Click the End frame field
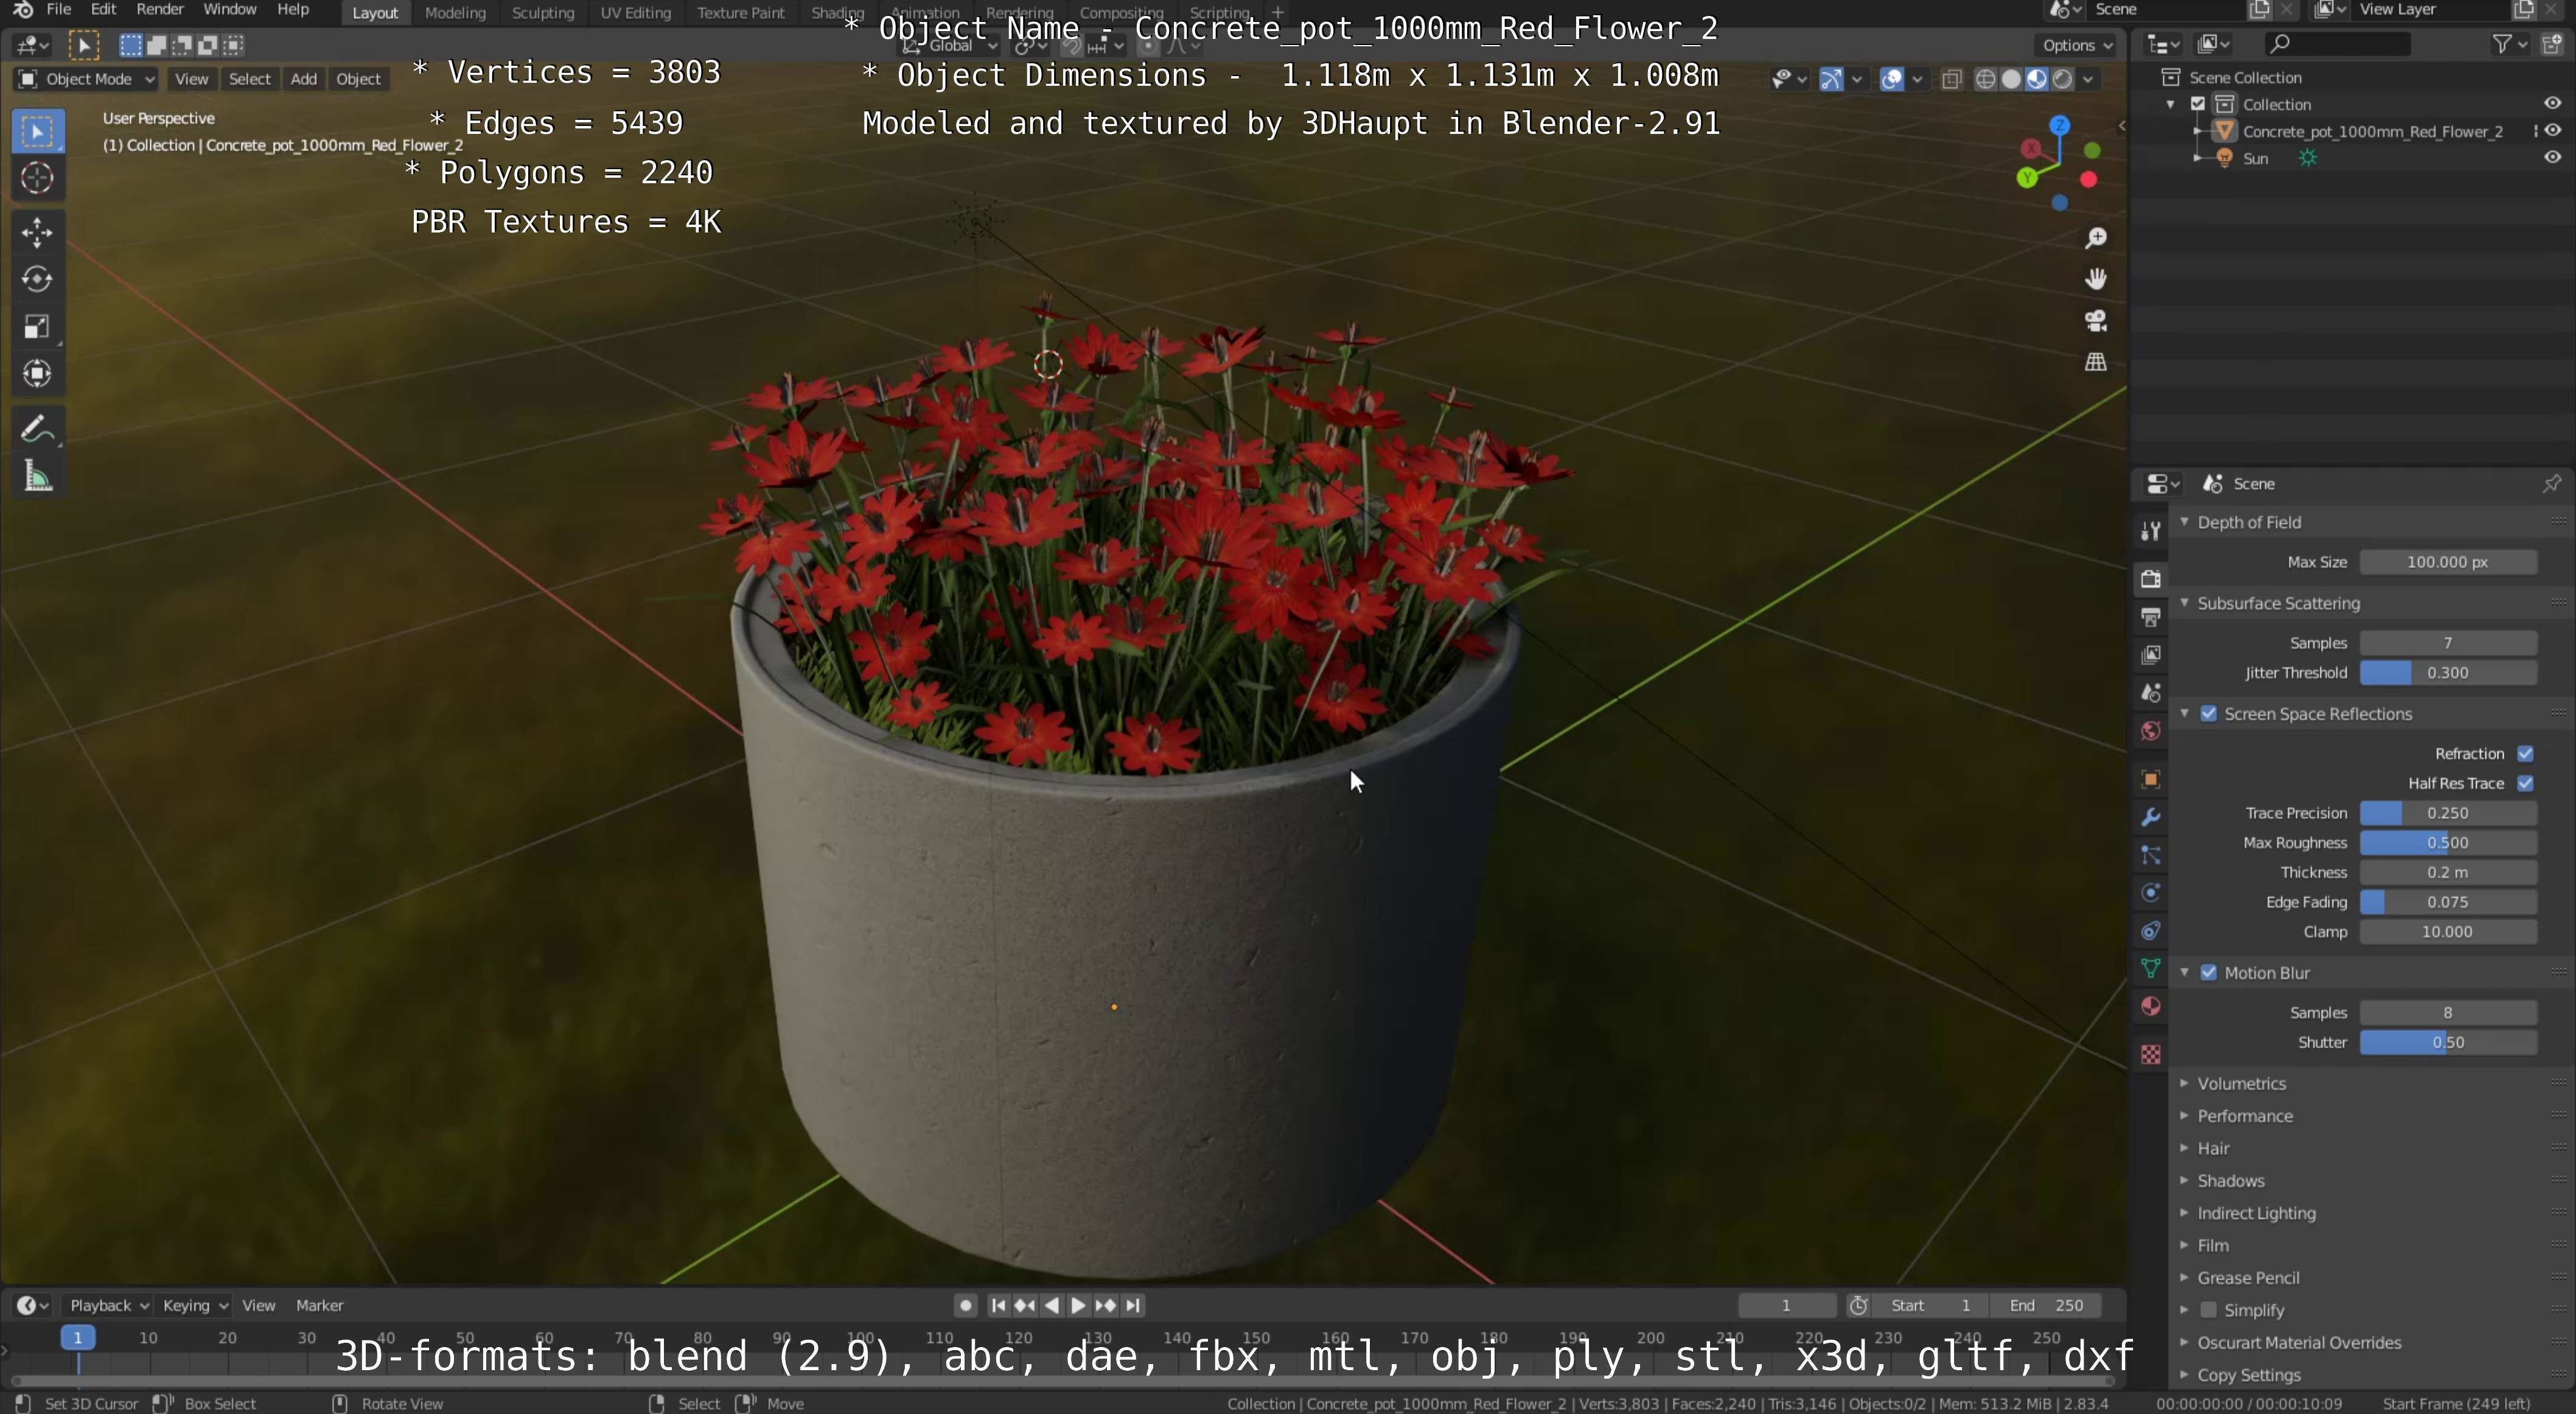 coord(2046,1305)
